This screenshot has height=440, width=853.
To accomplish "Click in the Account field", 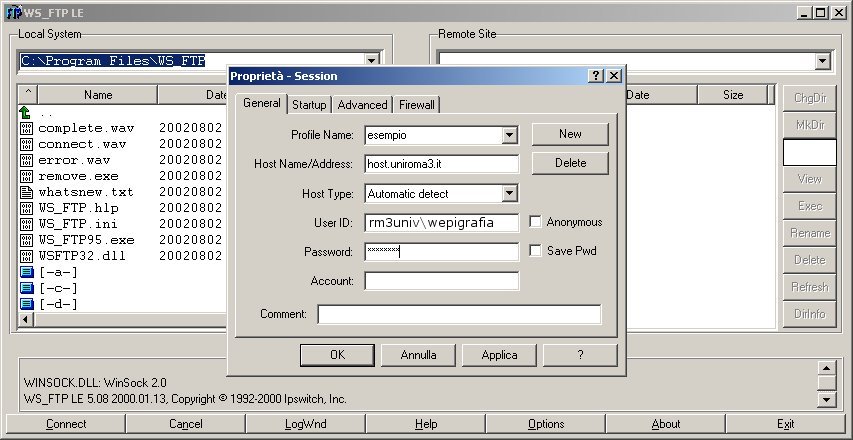I will (x=441, y=281).
